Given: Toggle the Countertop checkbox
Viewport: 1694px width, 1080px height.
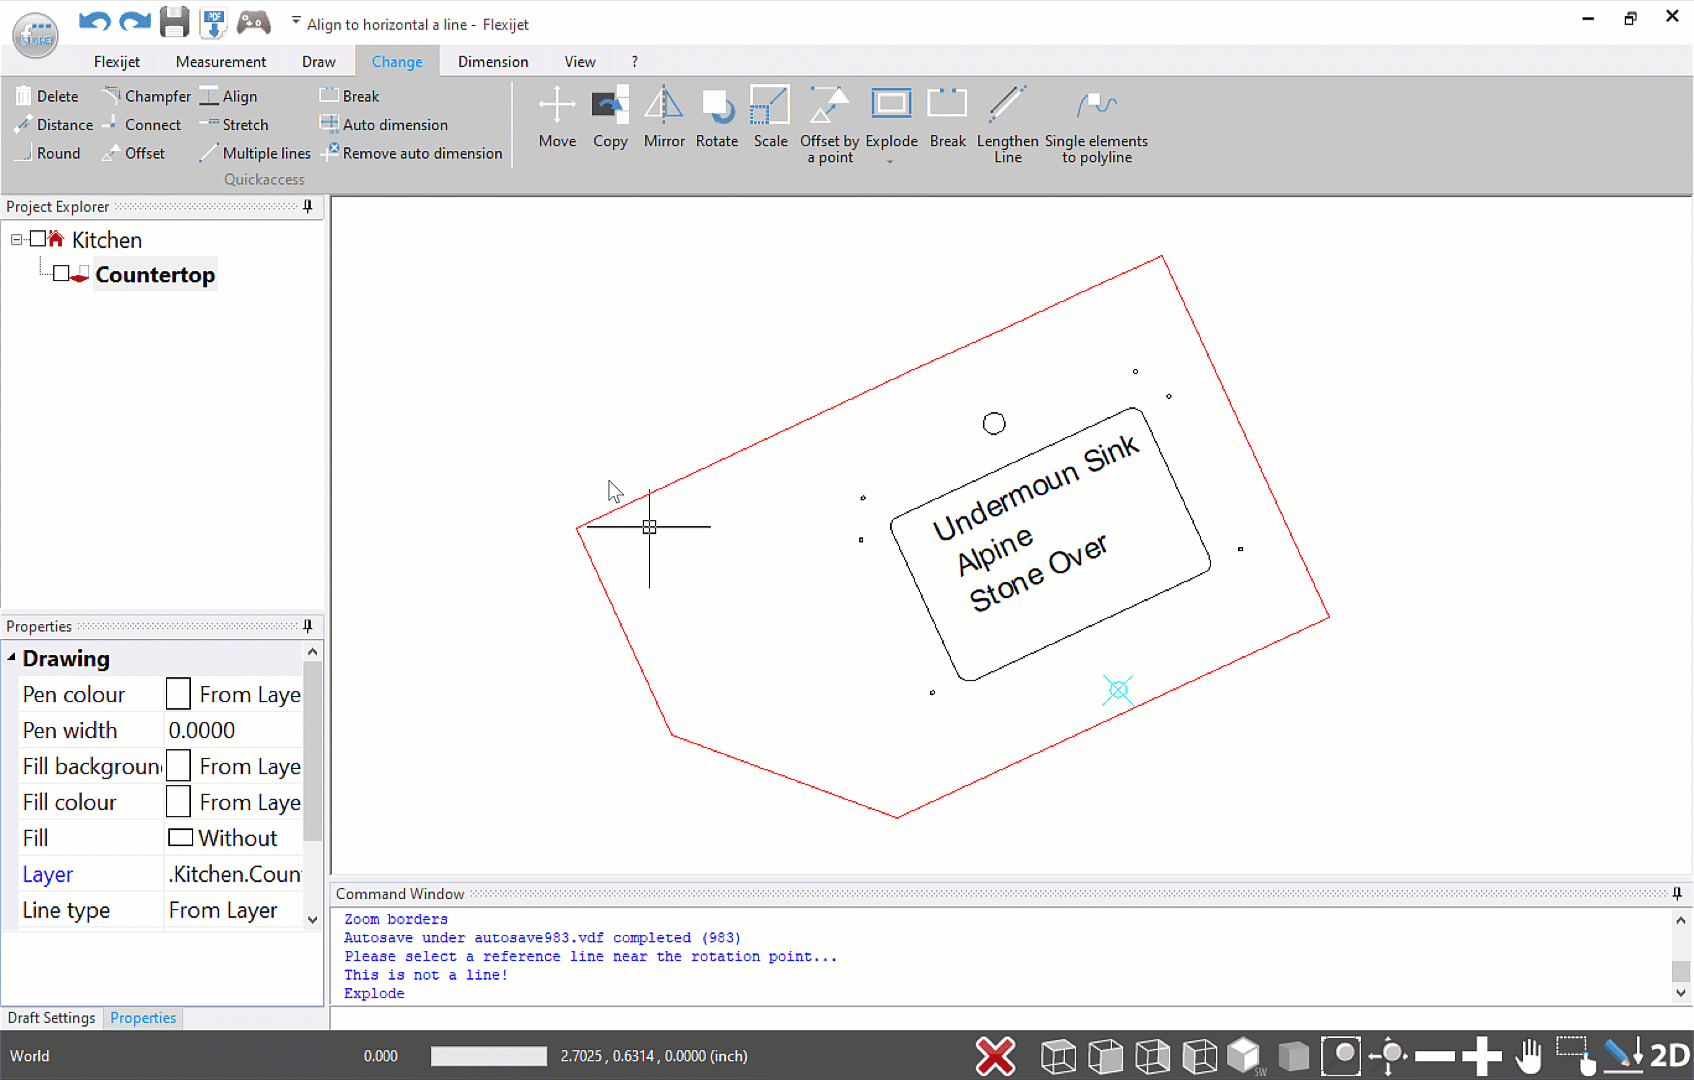Looking at the screenshot, I should 61,274.
